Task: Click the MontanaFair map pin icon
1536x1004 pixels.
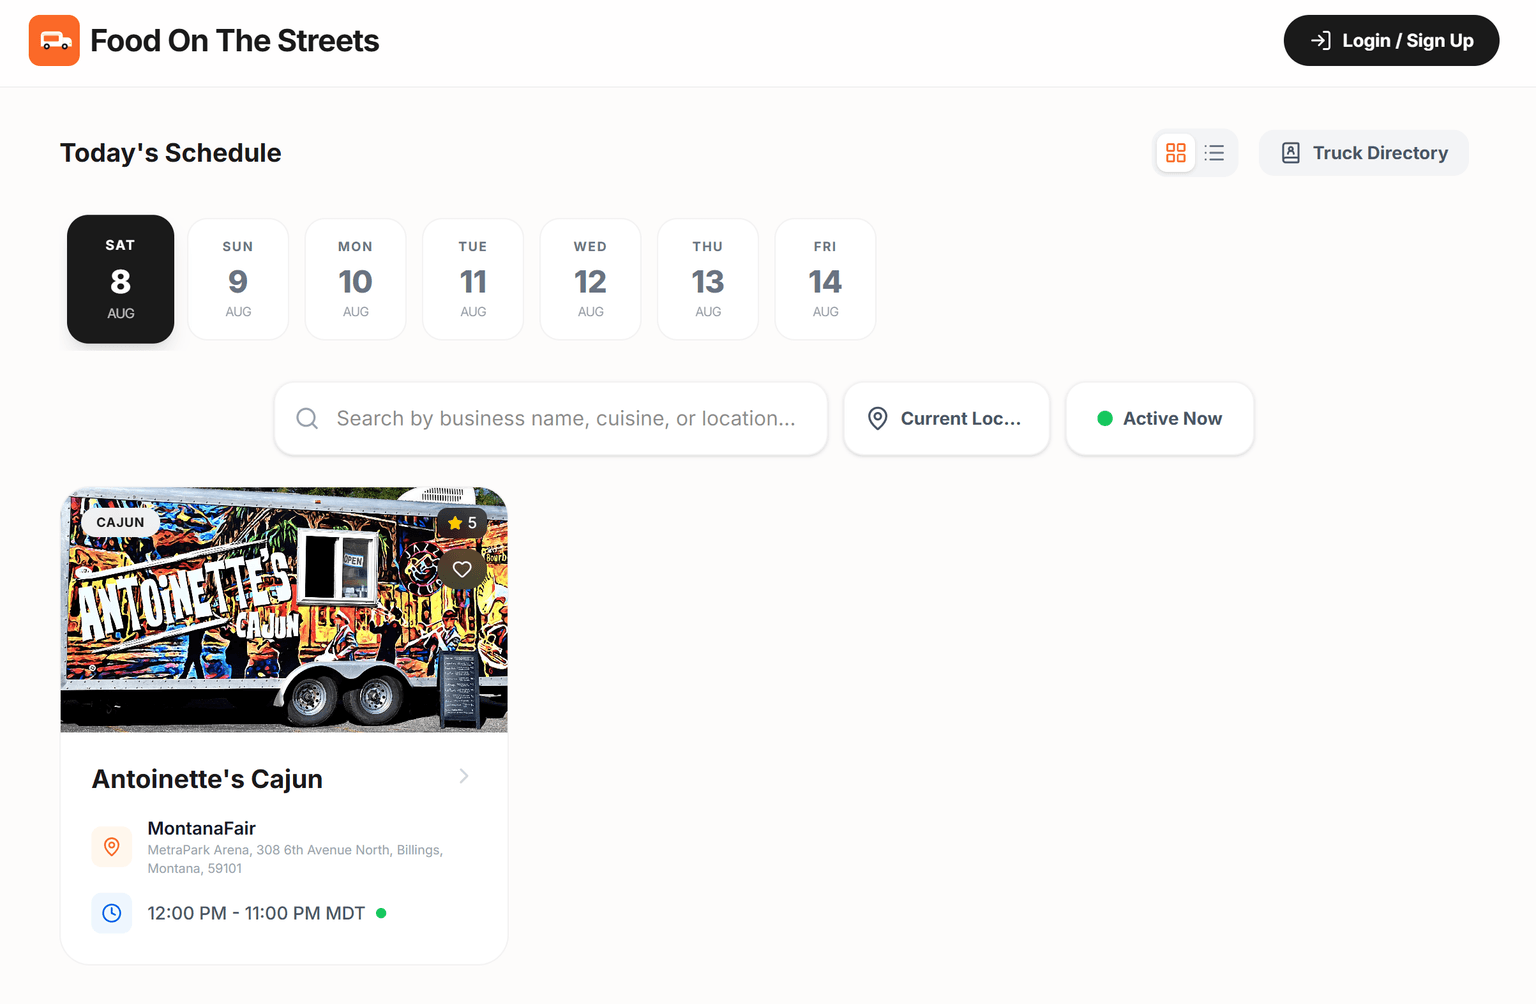Action: (112, 847)
